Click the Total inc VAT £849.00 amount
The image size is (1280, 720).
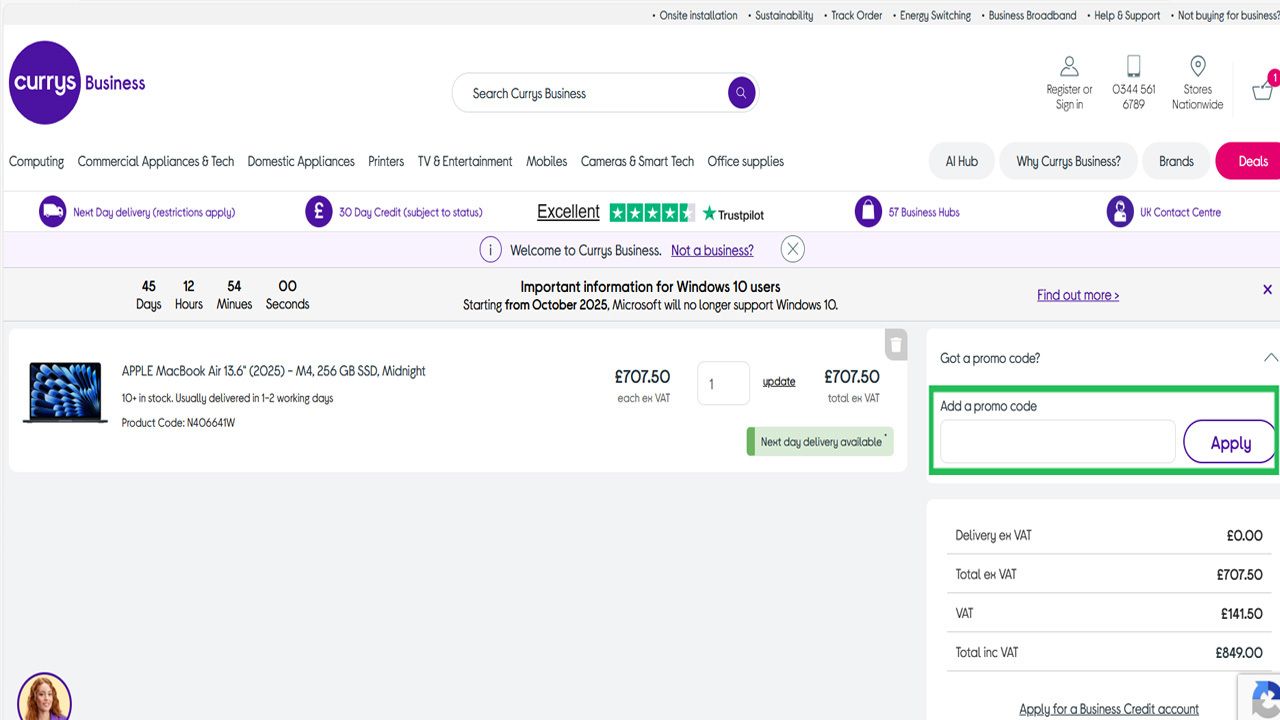click(1239, 652)
